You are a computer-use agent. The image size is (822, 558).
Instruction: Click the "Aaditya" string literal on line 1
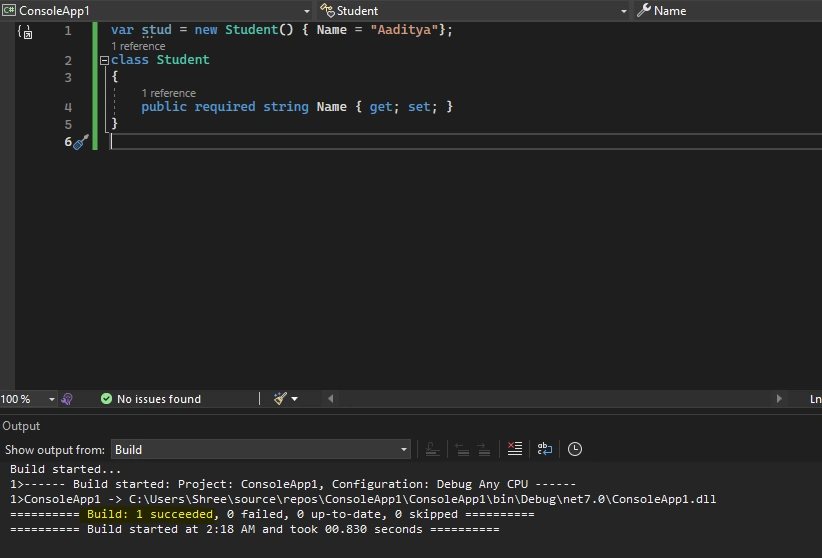click(x=404, y=30)
